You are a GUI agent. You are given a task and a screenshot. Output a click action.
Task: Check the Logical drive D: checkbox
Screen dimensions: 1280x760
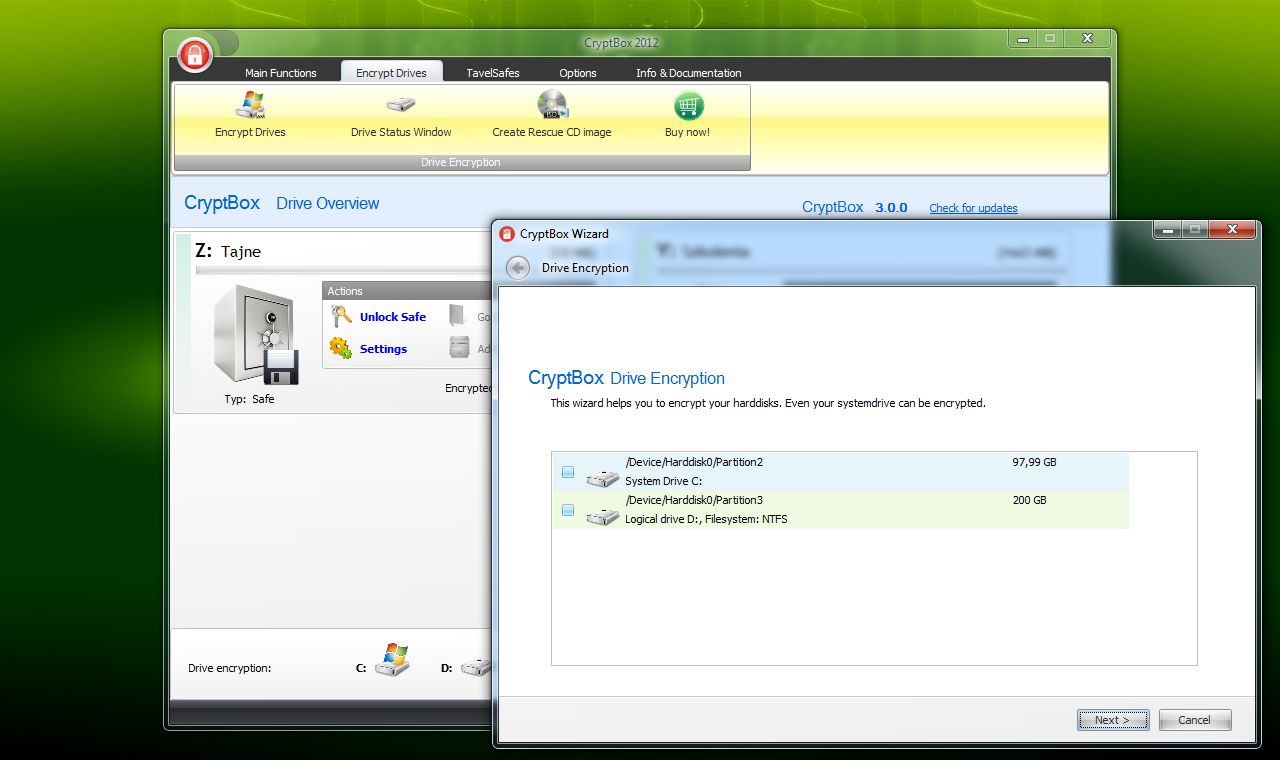tap(568, 510)
